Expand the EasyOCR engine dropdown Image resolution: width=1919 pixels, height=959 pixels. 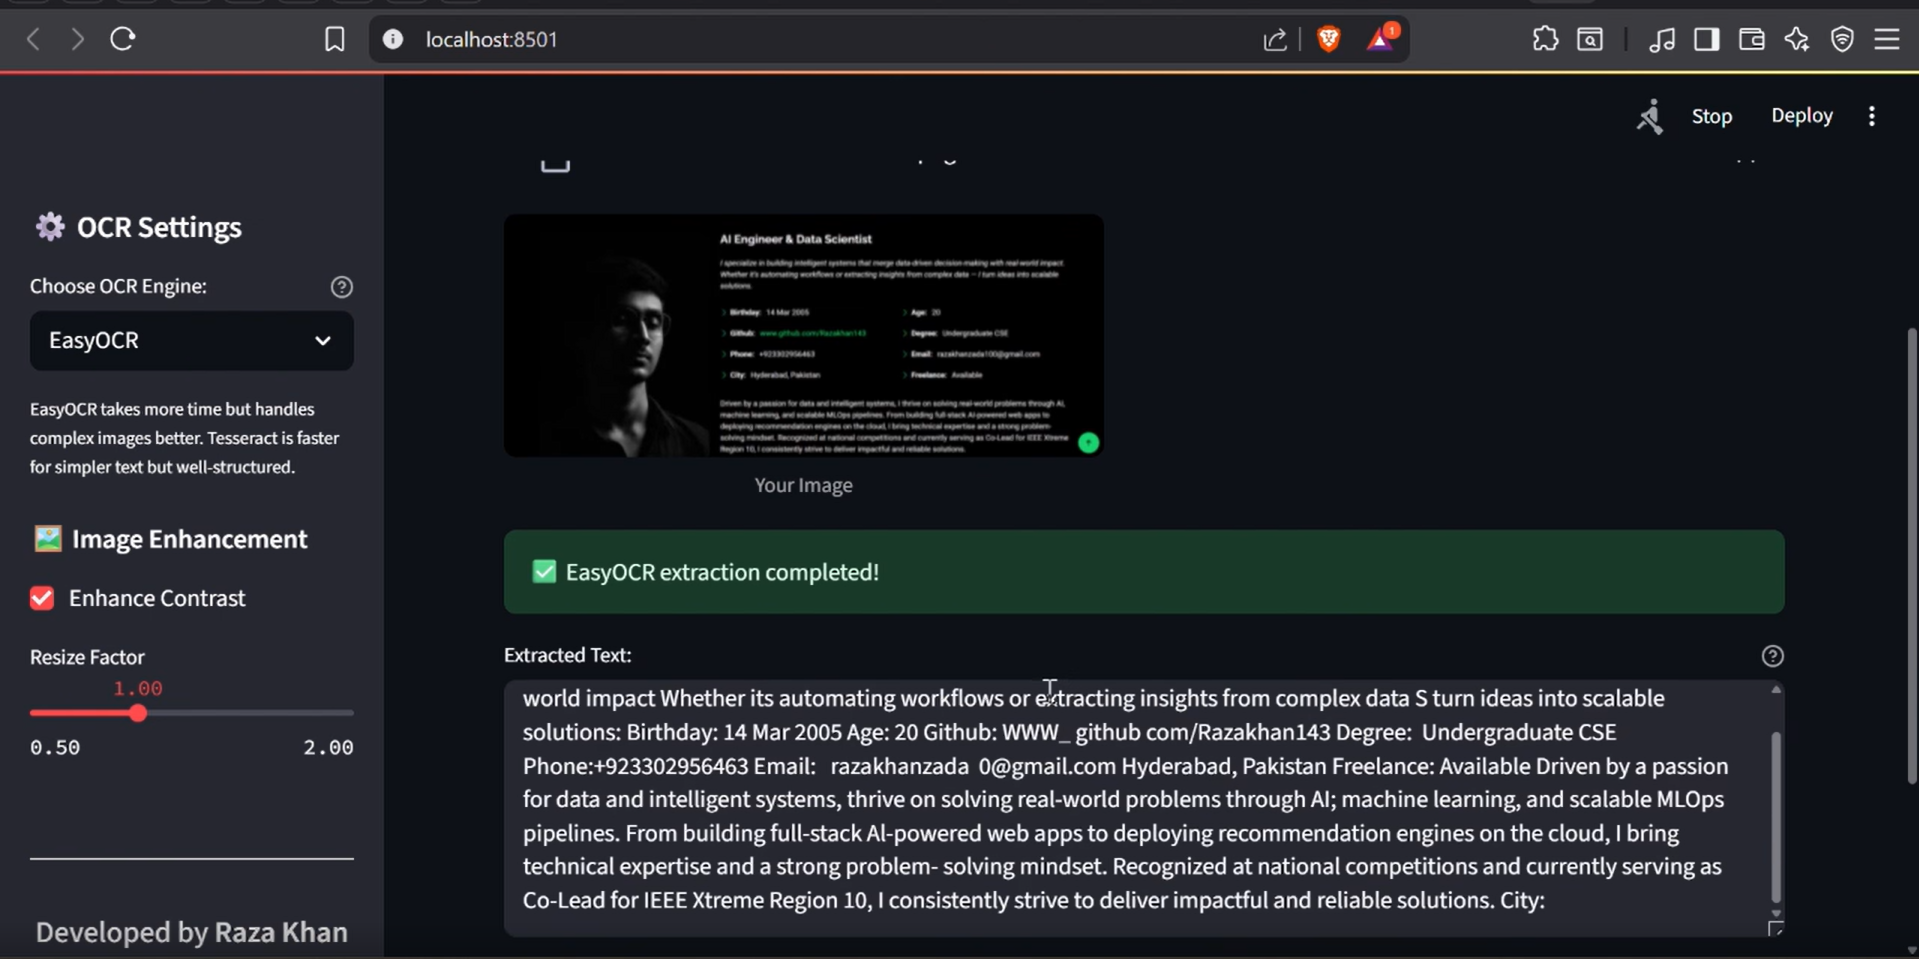coord(191,341)
